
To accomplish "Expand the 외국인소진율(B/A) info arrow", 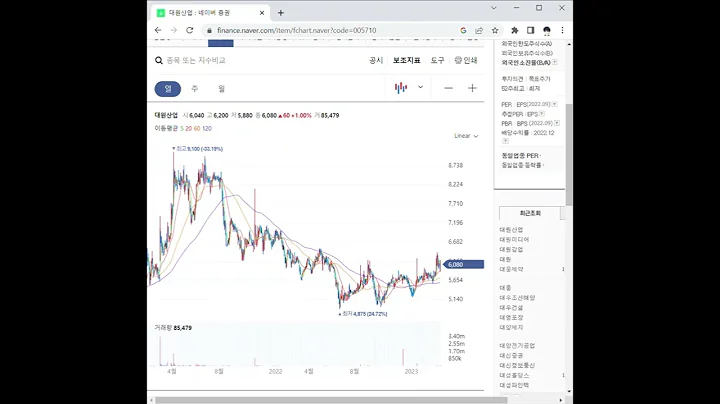I will (555, 62).
